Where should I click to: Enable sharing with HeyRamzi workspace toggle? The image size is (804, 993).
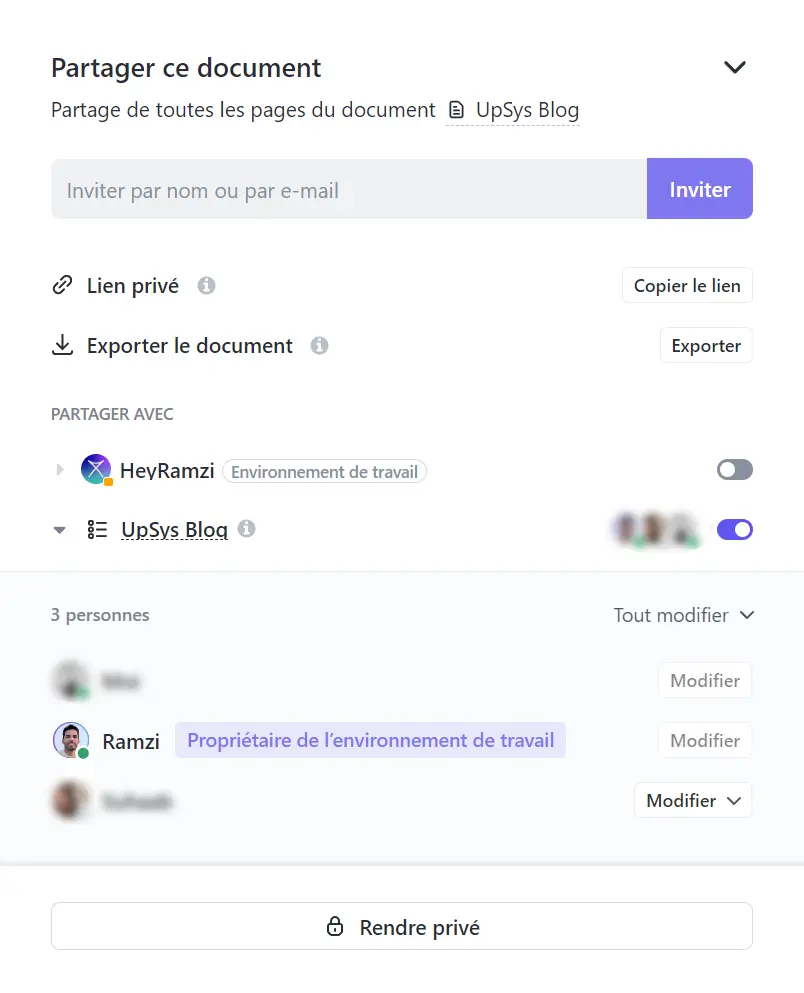point(734,470)
